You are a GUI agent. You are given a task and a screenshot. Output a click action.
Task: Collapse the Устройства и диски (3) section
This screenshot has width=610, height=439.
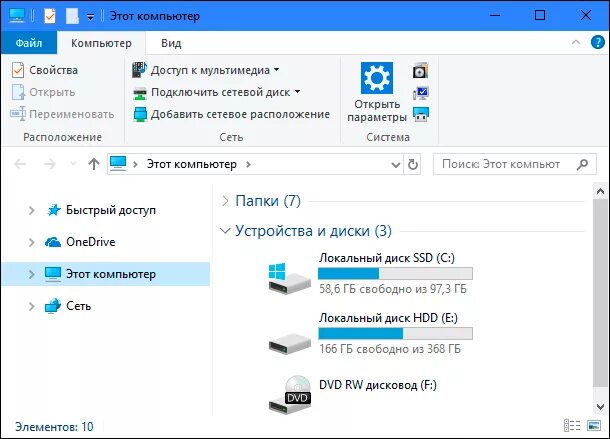pyautogui.click(x=225, y=231)
